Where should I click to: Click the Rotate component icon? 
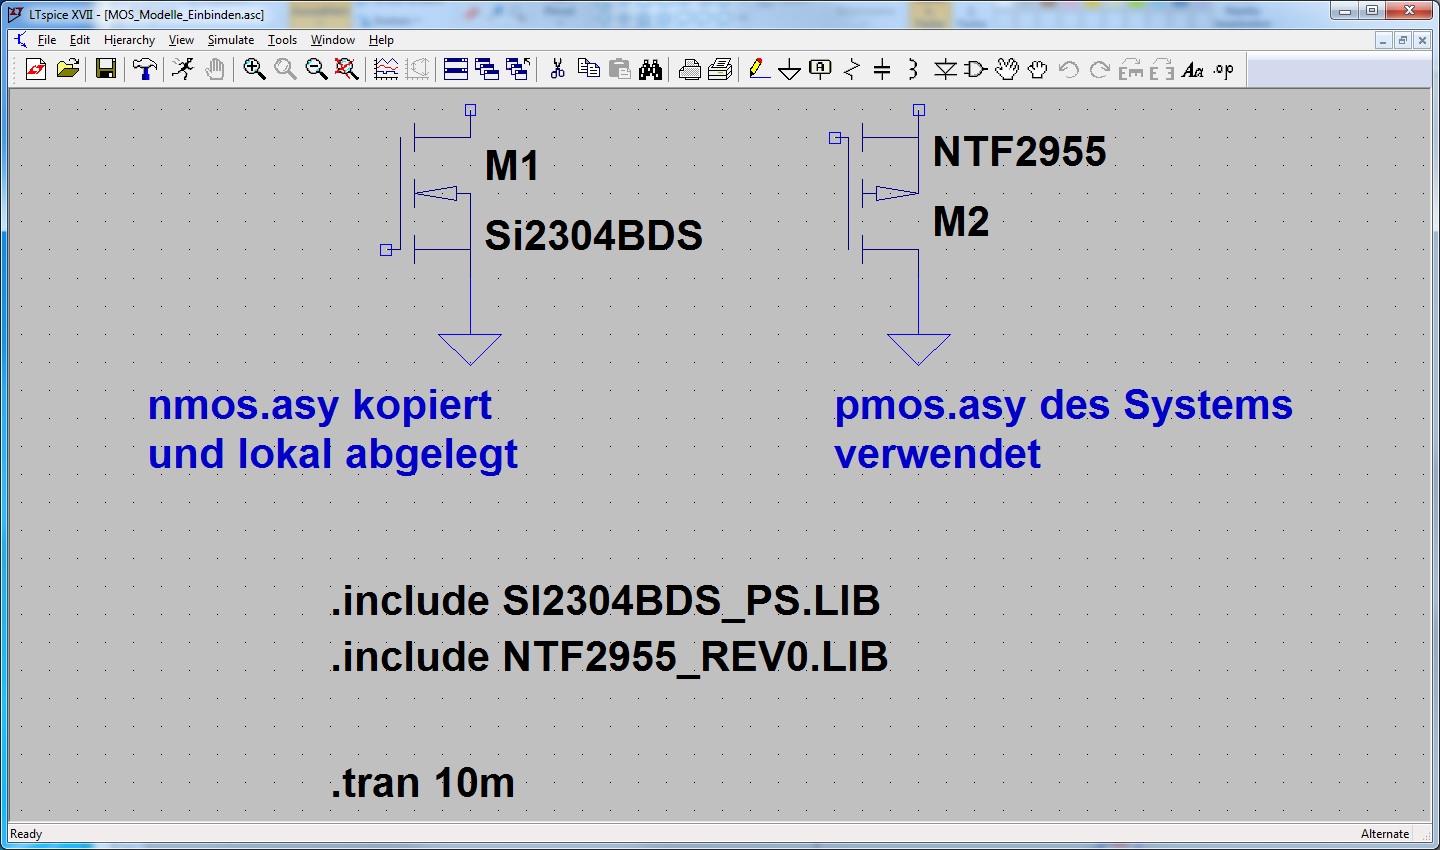tap(1131, 69)
